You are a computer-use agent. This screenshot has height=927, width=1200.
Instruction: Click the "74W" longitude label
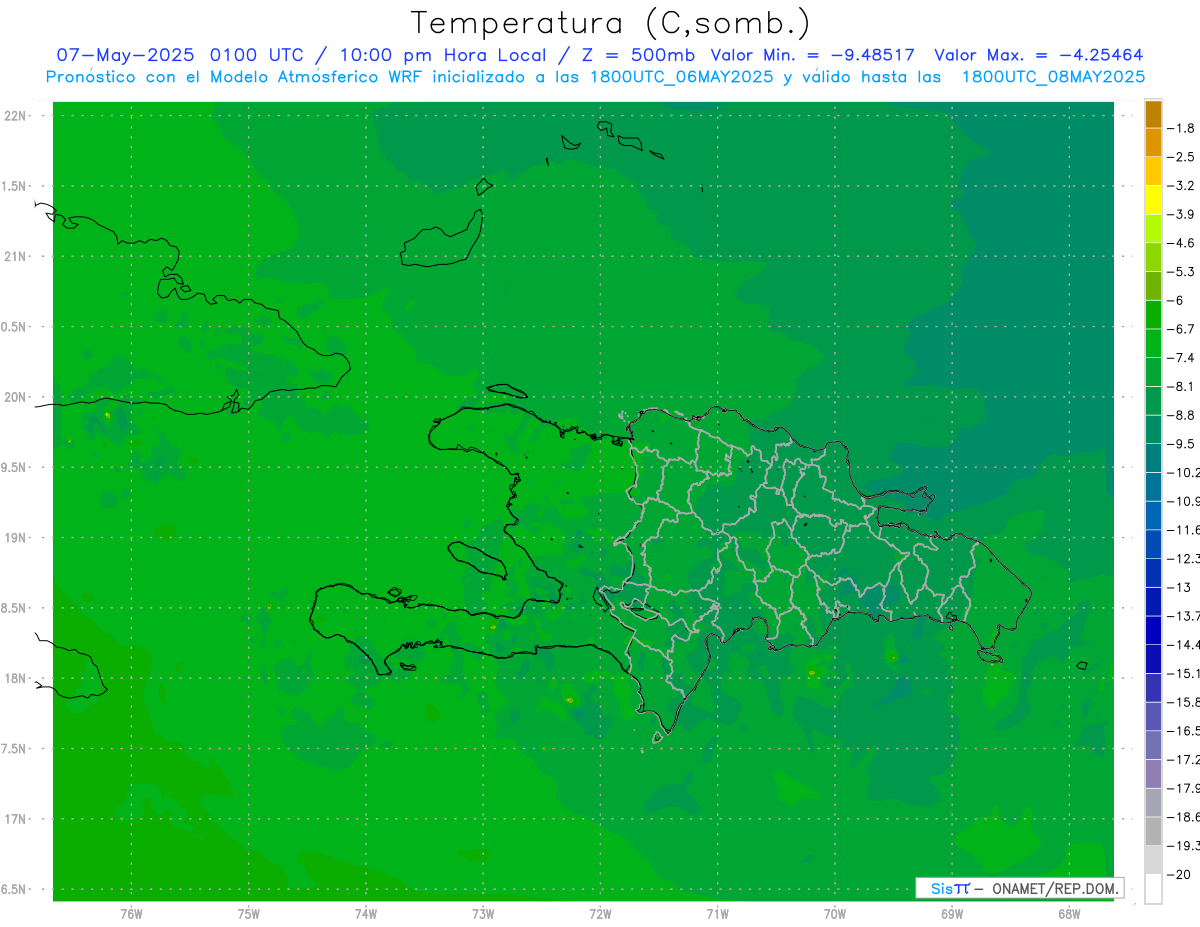366,913
